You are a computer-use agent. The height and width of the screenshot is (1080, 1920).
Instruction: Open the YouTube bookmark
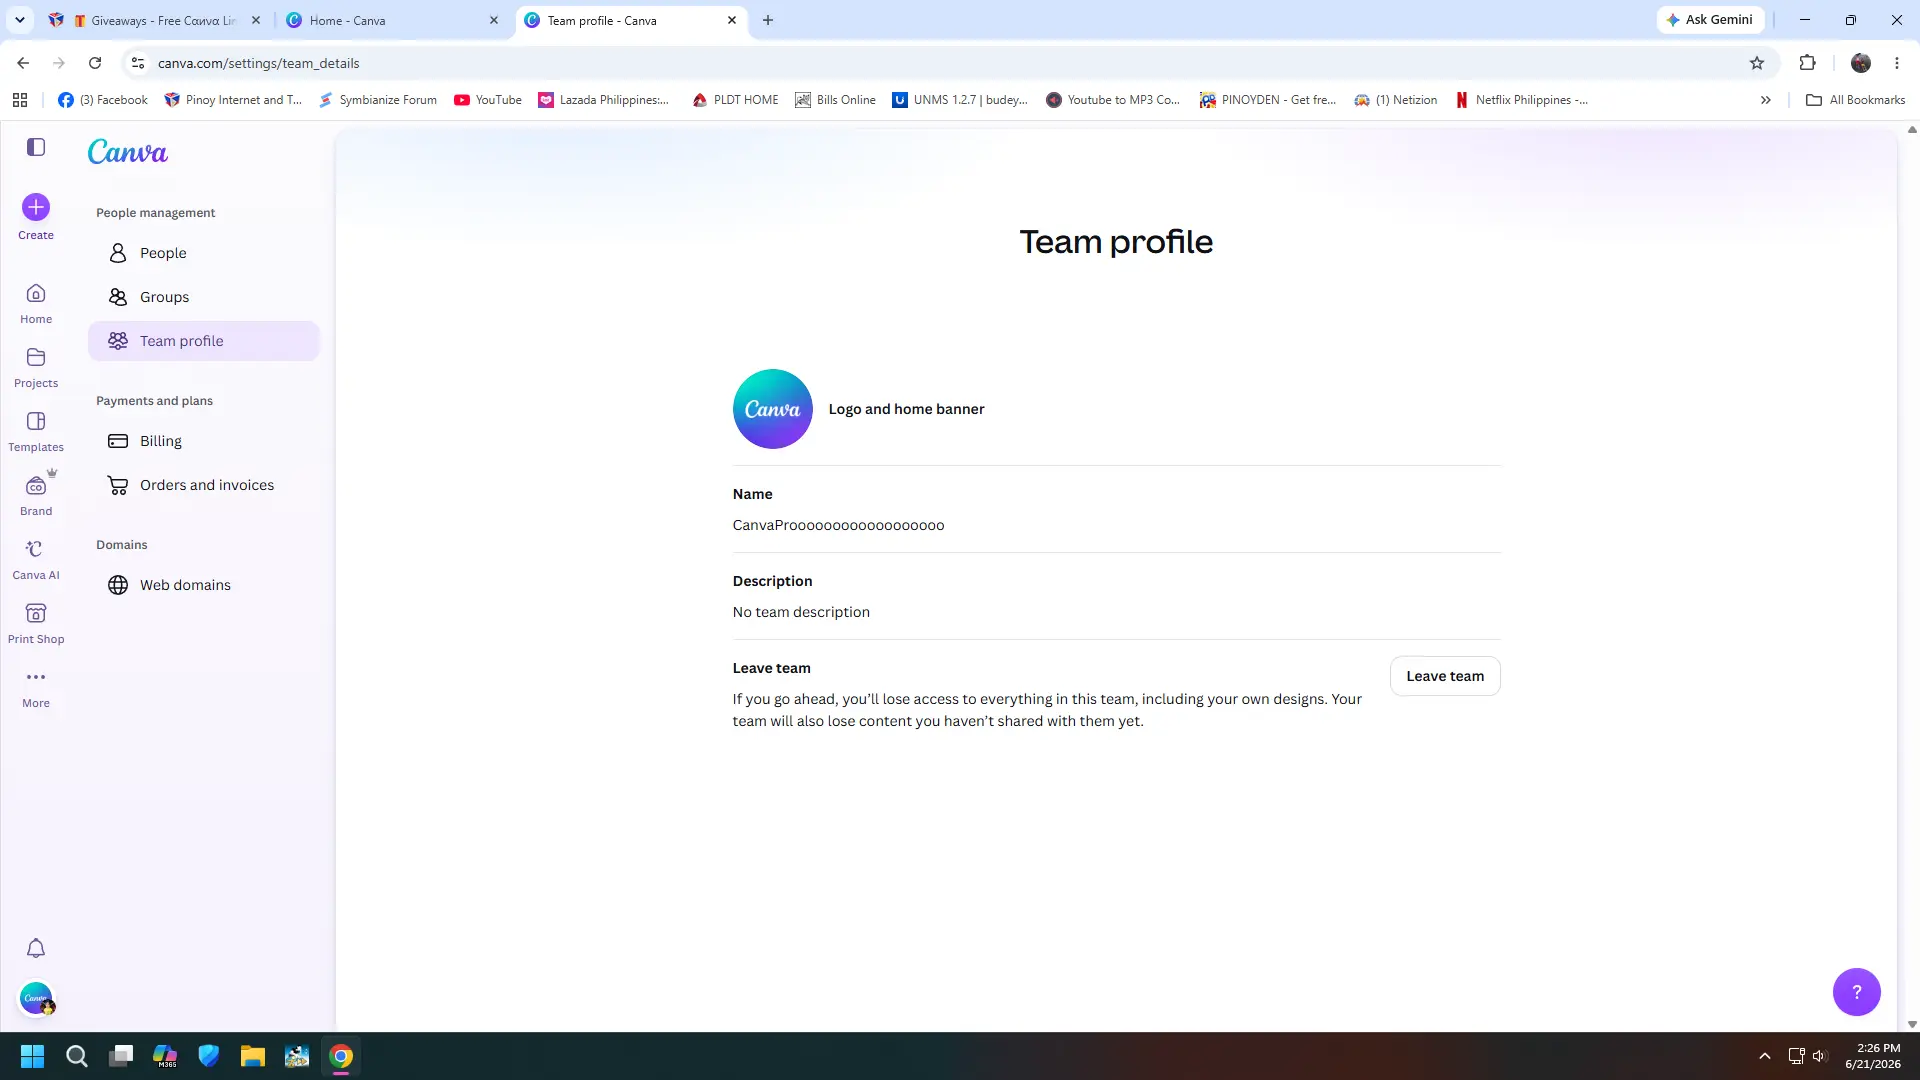click(488, 100)
